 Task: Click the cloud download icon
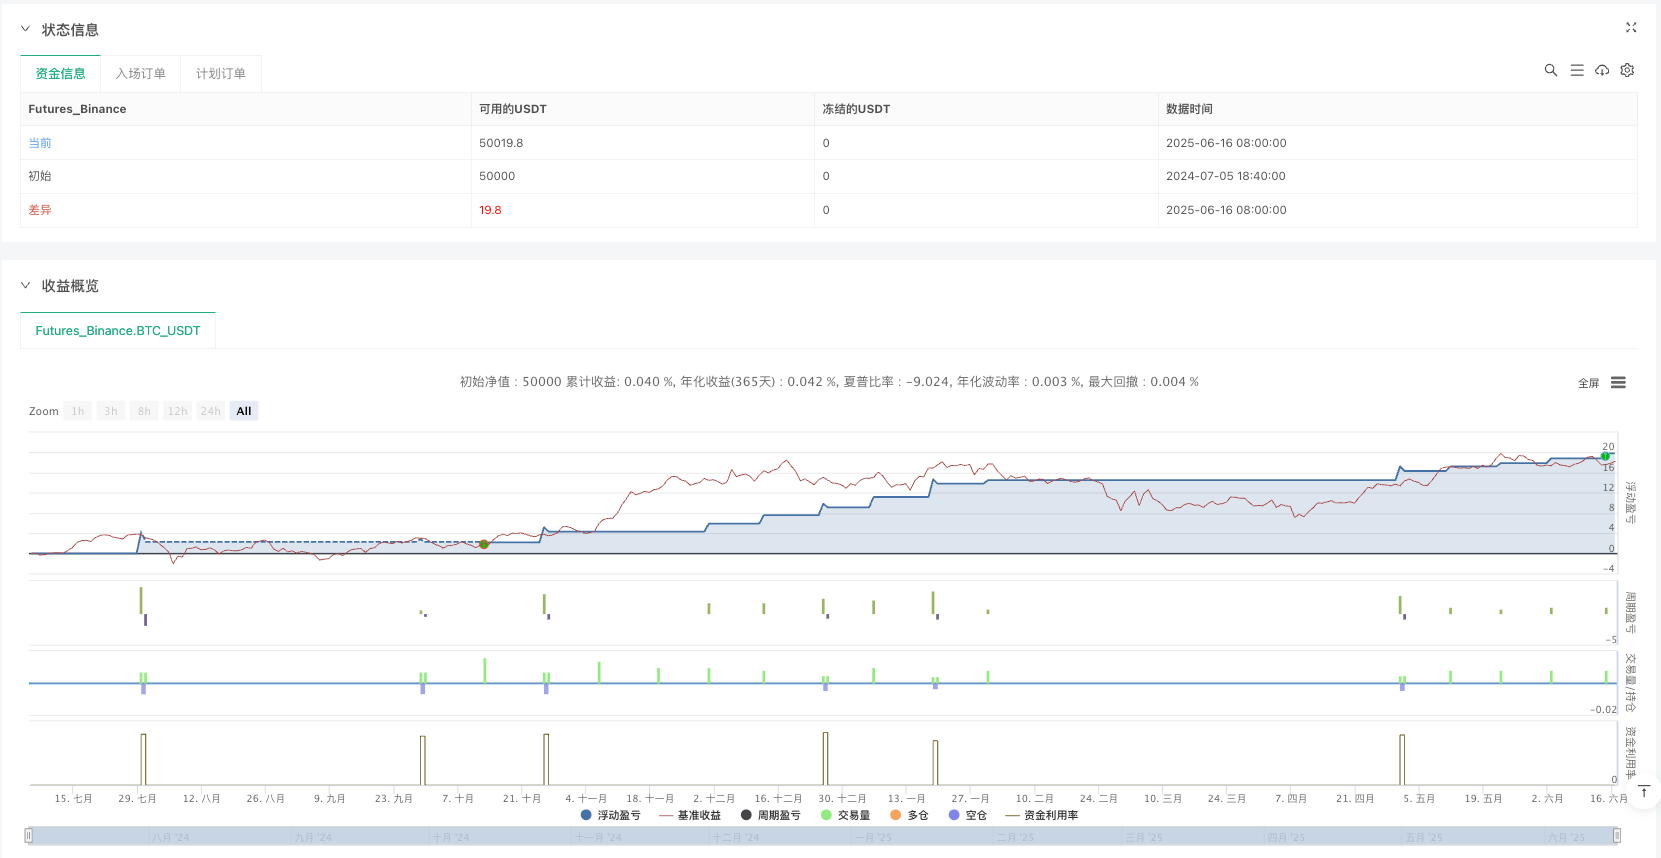click(x=1602, y=70)
